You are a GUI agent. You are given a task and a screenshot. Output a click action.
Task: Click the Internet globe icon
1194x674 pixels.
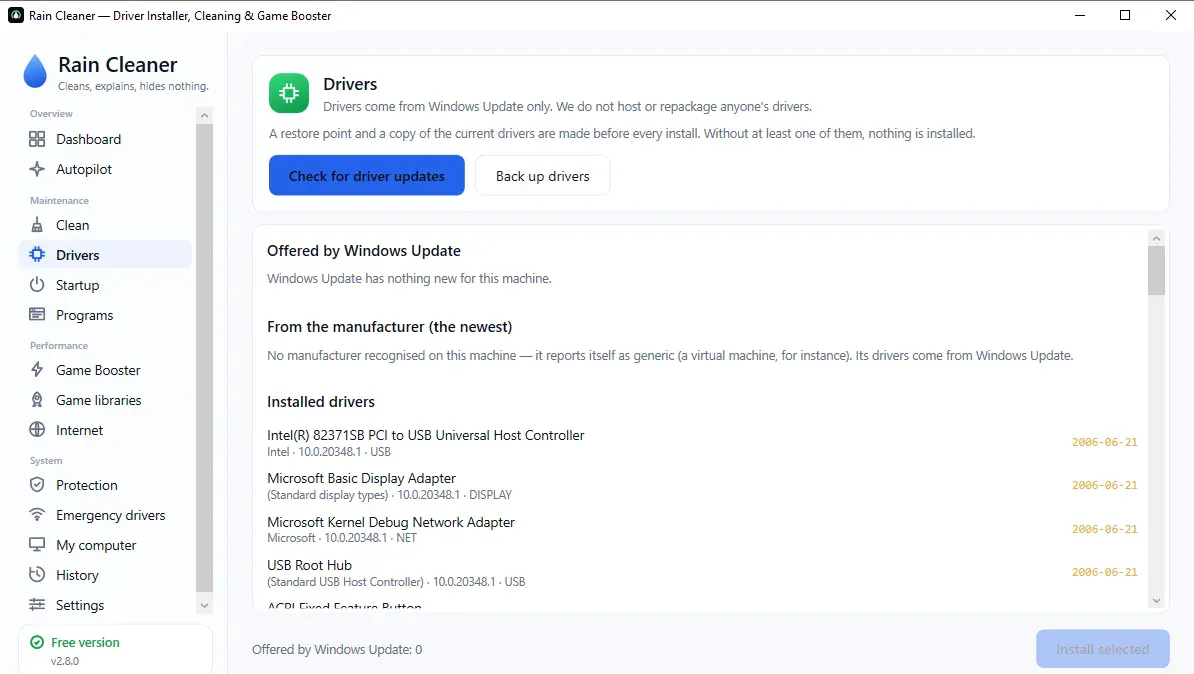(37, 430)
